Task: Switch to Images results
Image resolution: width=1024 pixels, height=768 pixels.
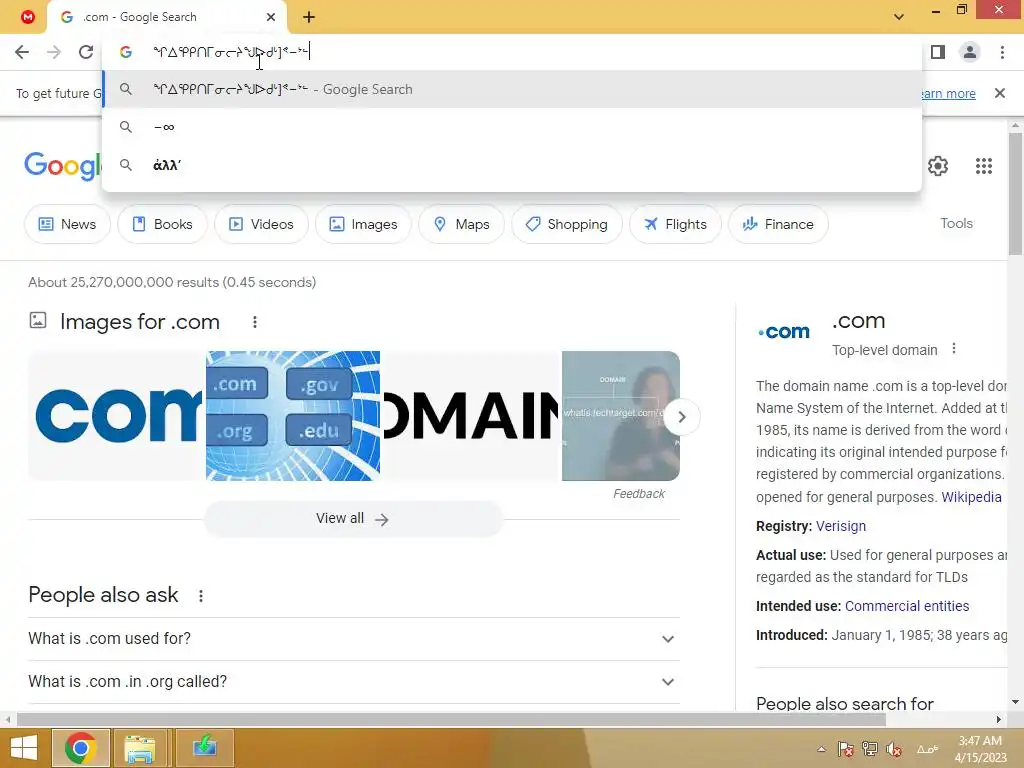Action: pos(363,224)
